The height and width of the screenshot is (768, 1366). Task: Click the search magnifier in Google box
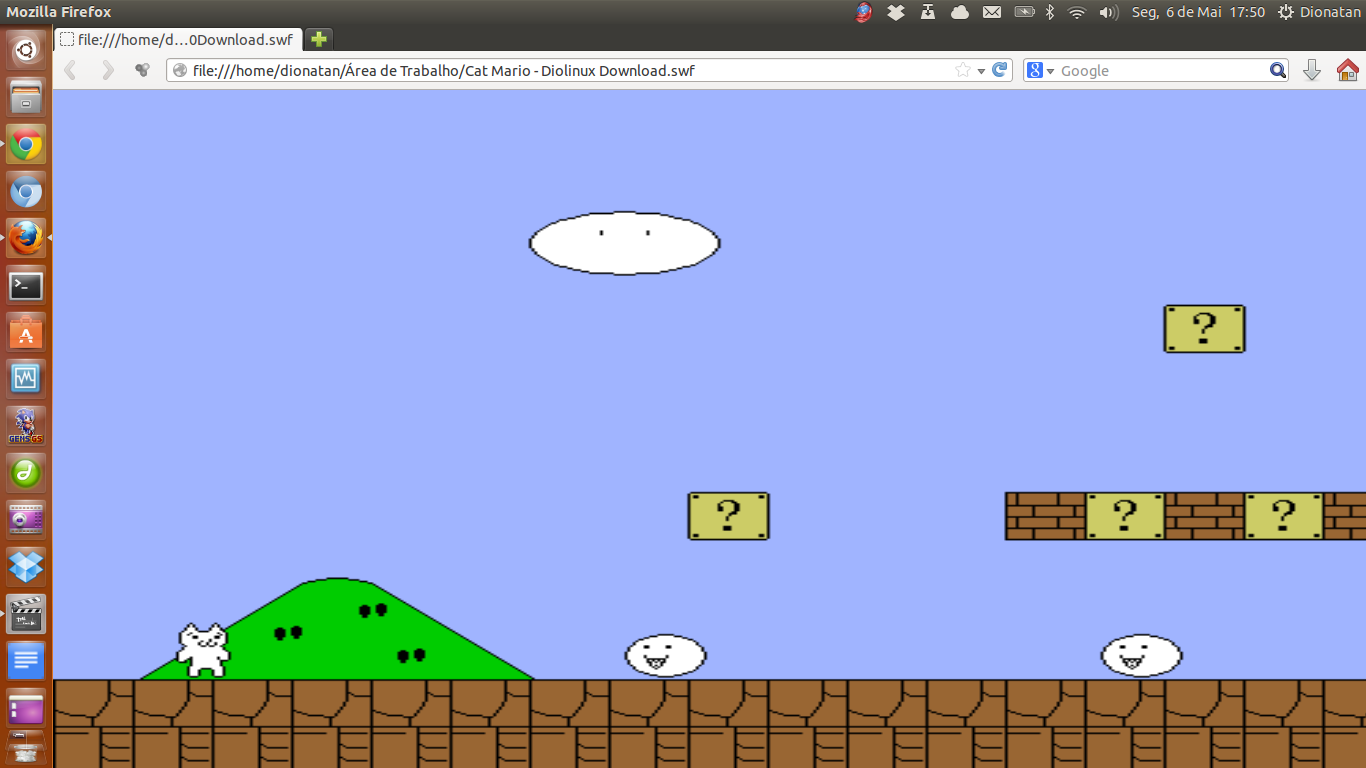(x=1277, y=70)
